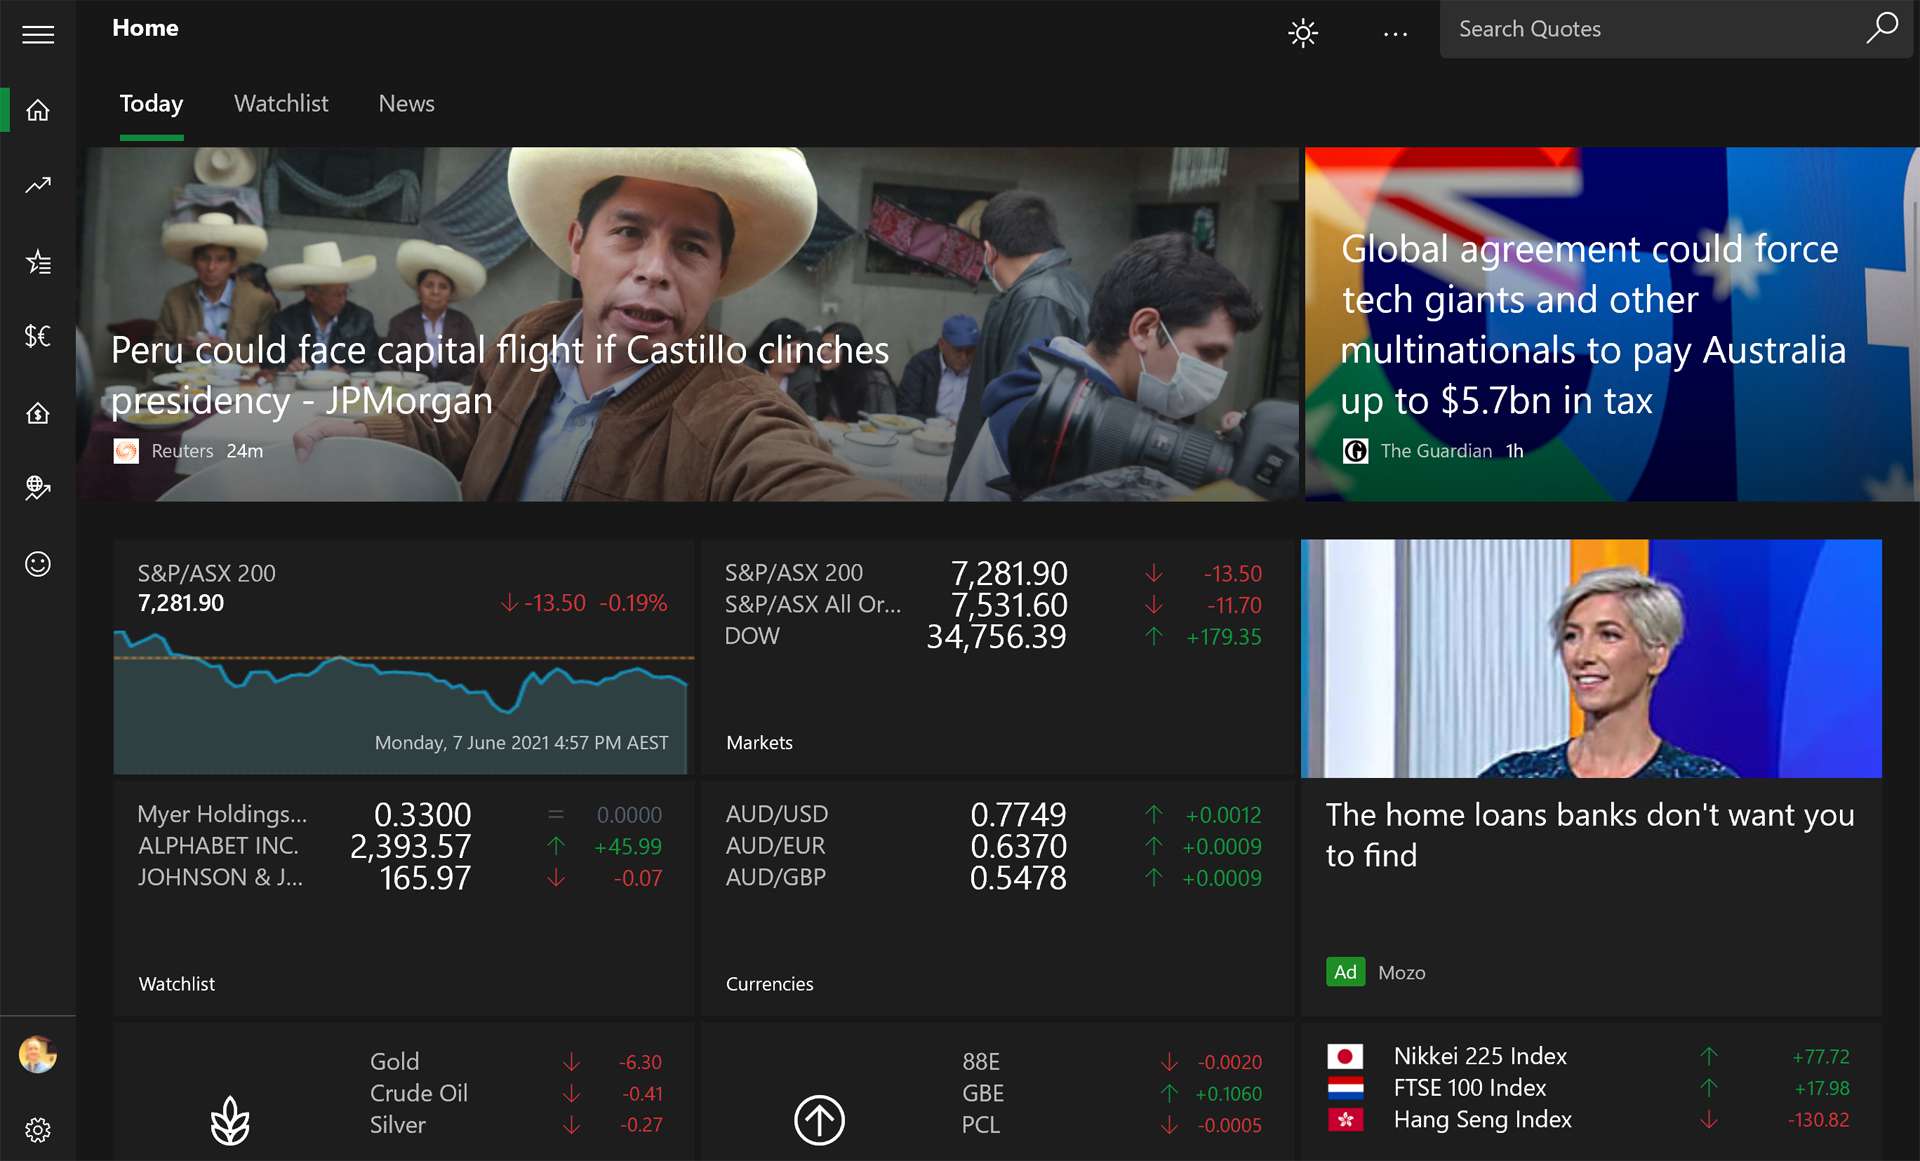
Task: Click the Guardian source logo
Action: click(x=1355, y=451)
